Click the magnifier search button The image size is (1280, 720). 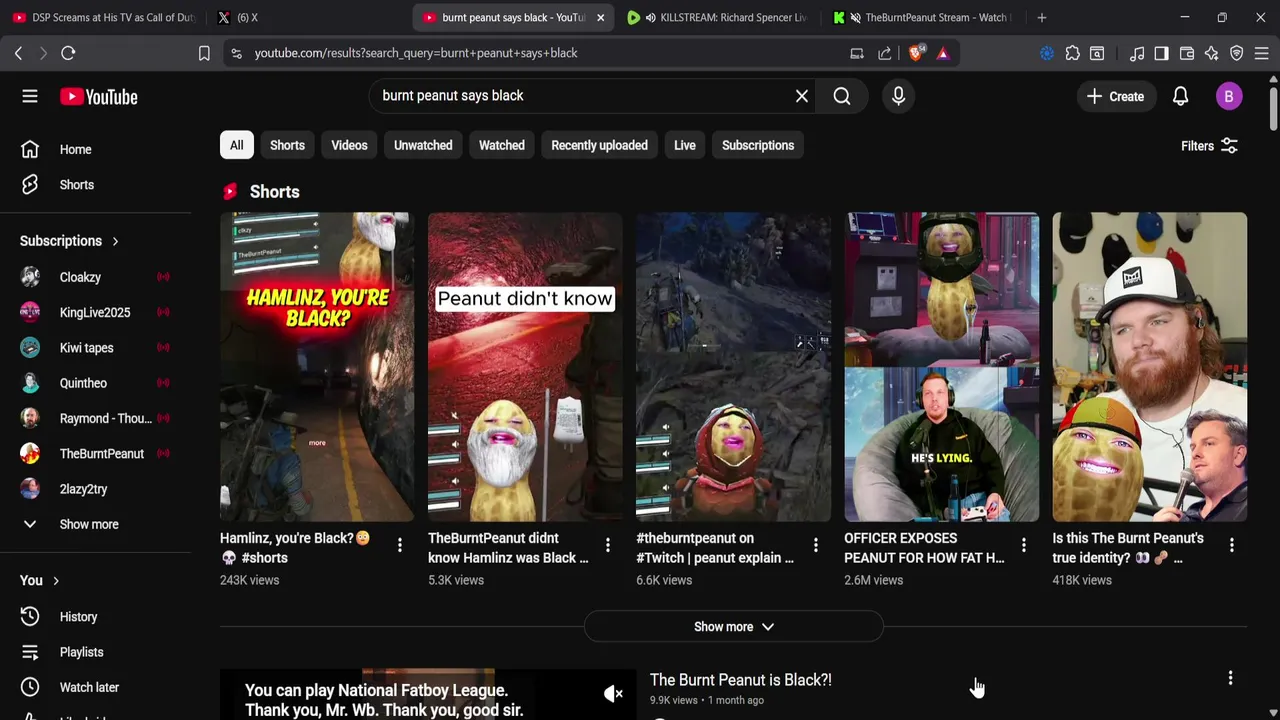coord(842,96)
